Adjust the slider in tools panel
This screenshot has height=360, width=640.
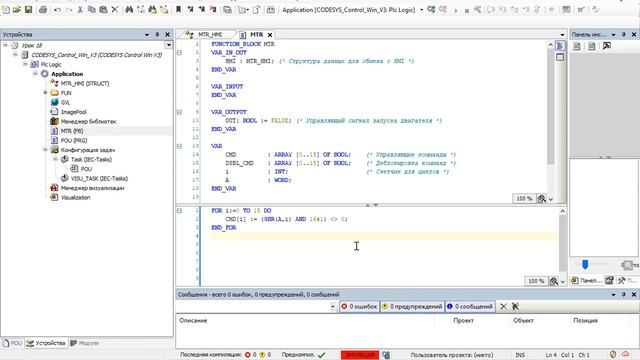click(x=585, y=264)
